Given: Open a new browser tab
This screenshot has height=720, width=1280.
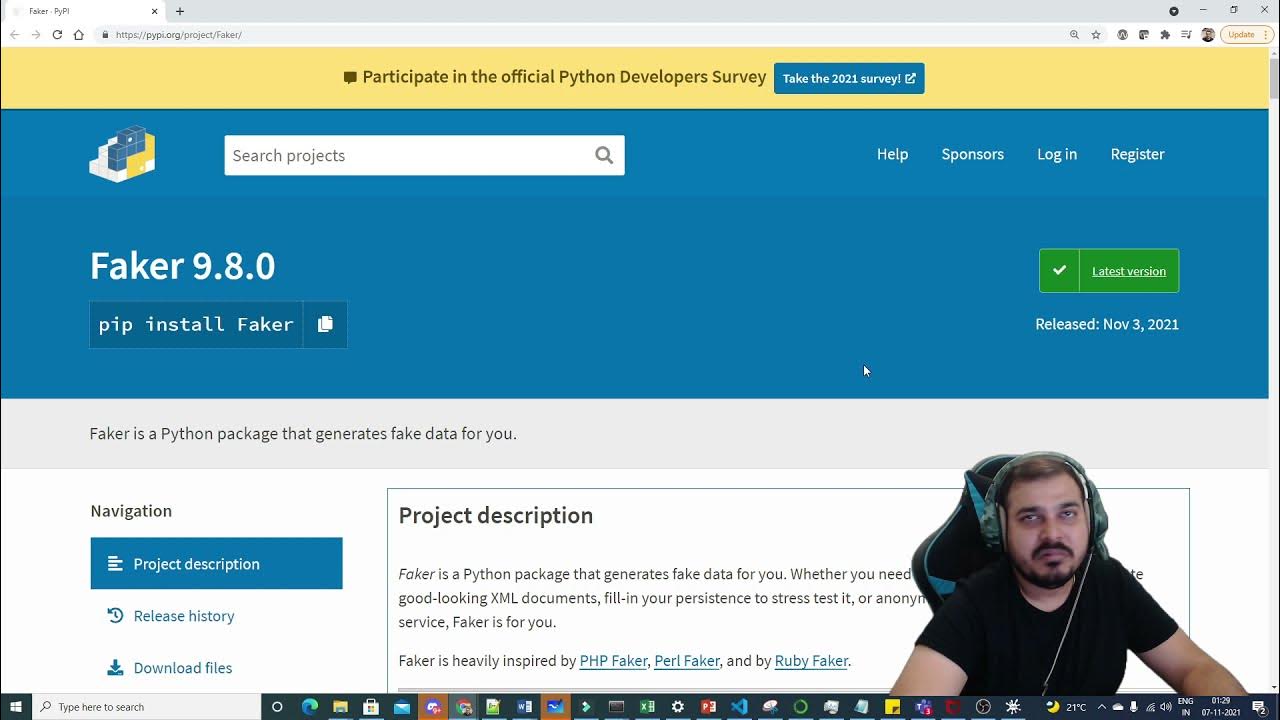Looking at the screenshot, I should [x=180, y=11].
